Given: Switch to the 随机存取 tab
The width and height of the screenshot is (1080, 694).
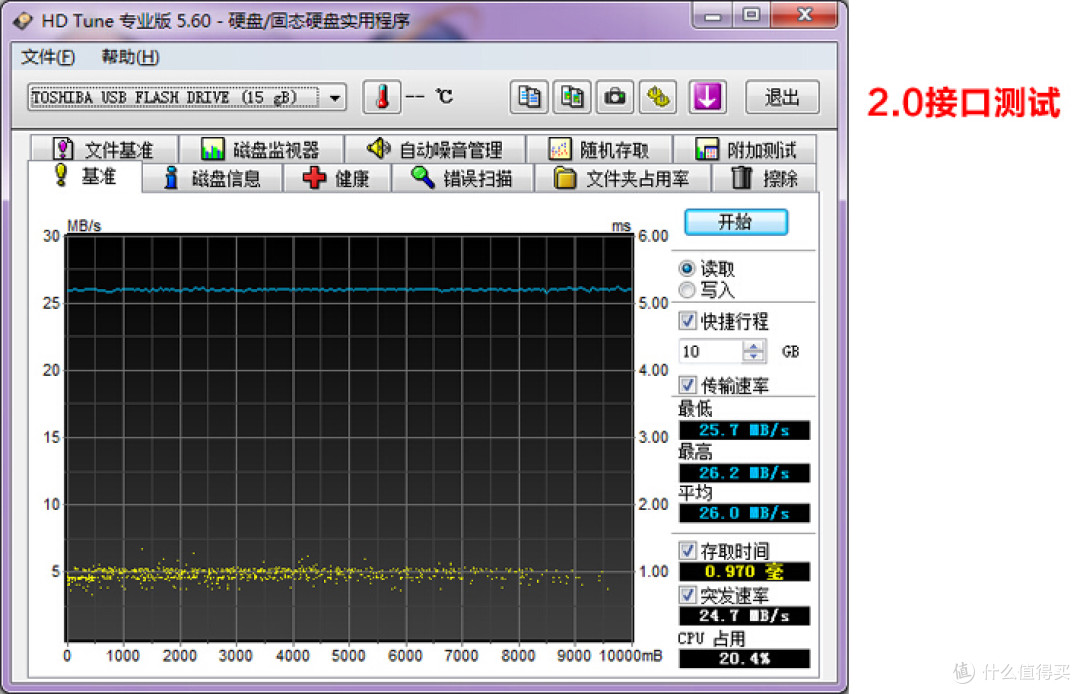Looking at the screenshot, I should point(599,149).
